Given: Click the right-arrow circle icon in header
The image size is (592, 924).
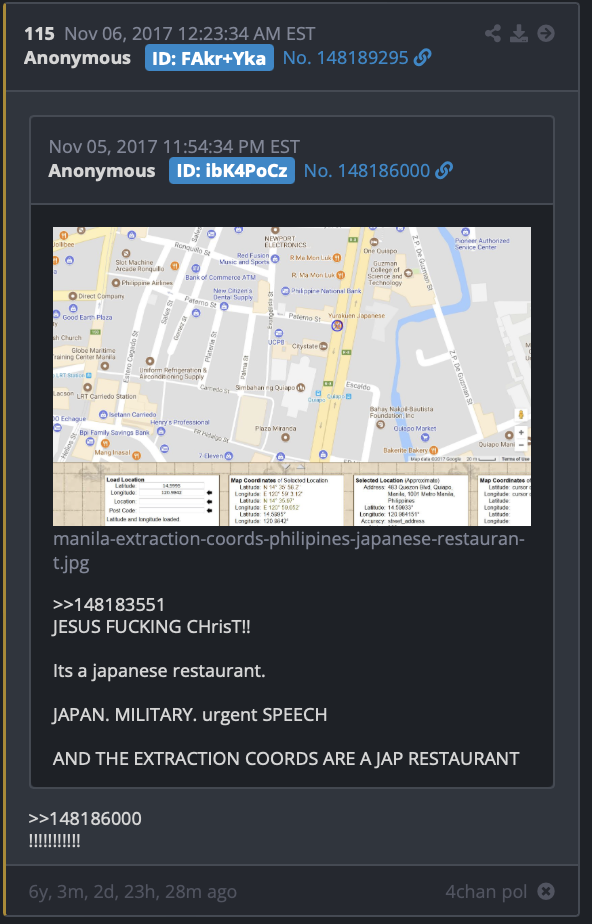Looking at the screenshot, I should coord(546,34).
